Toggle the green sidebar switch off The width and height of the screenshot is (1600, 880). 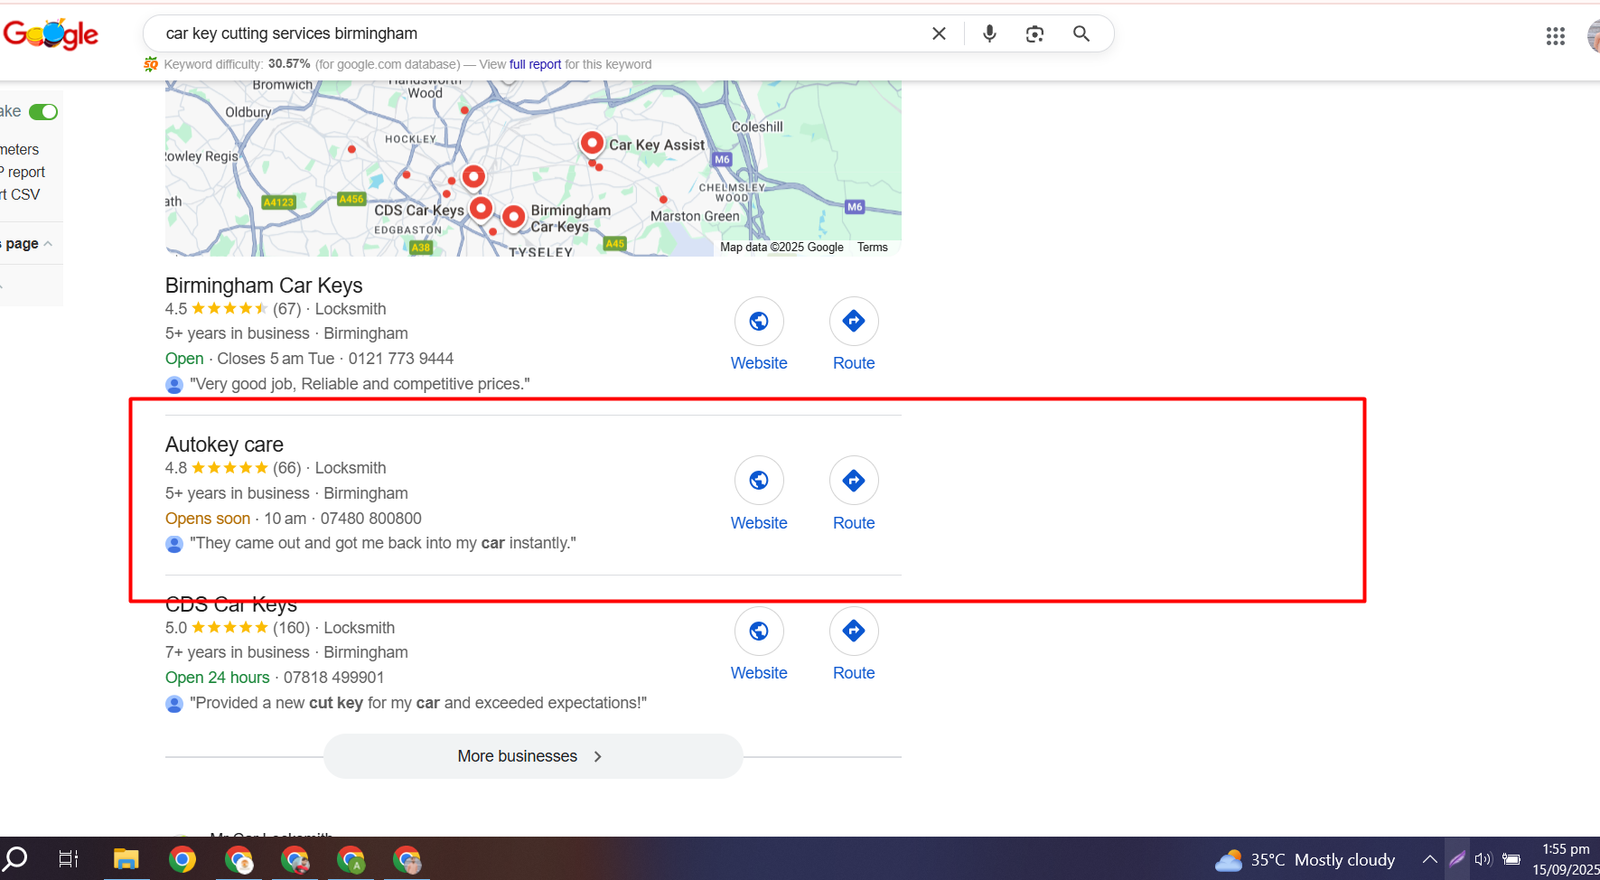[43, 112]
